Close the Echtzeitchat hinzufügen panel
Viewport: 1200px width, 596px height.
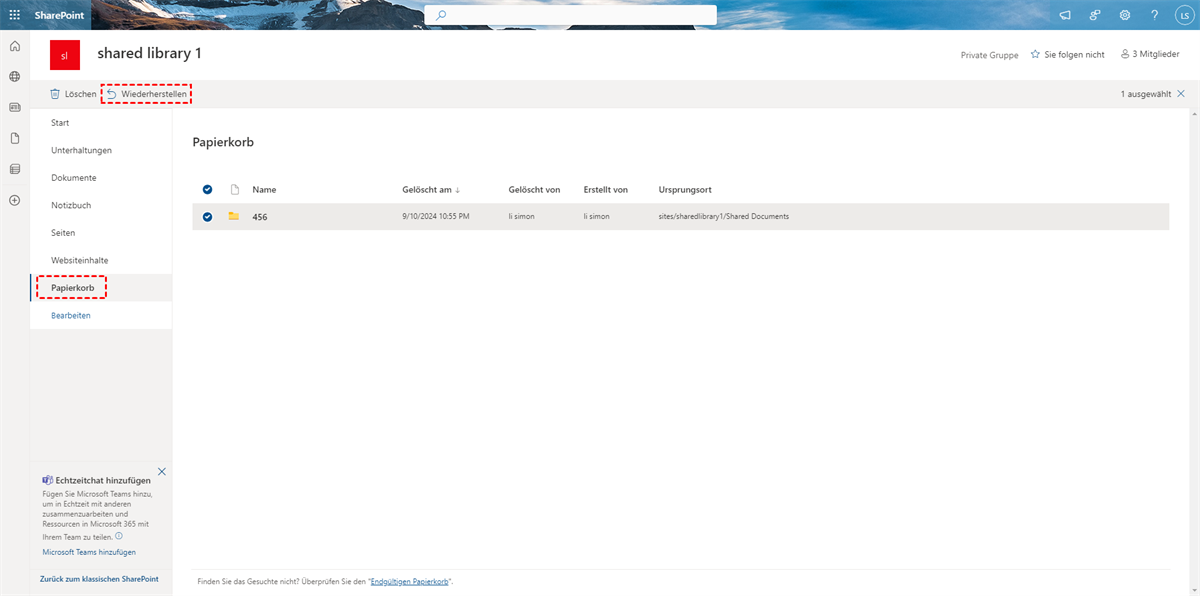[x=162, y=471]
